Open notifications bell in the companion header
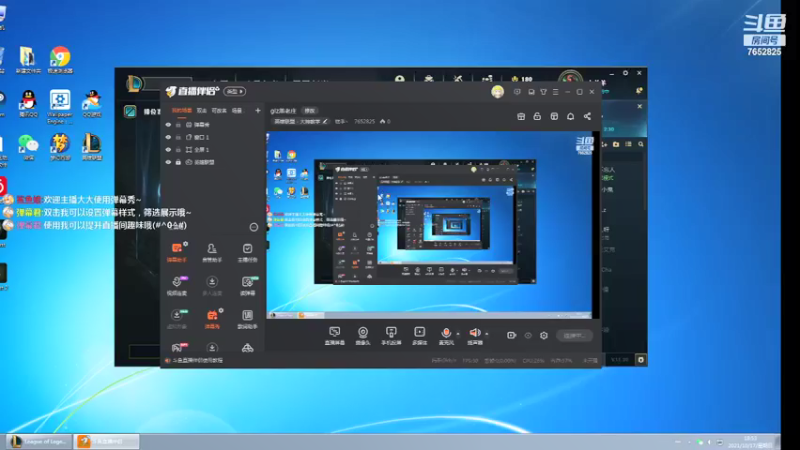This screenshot has width=800, height=450. coord(570,116)
